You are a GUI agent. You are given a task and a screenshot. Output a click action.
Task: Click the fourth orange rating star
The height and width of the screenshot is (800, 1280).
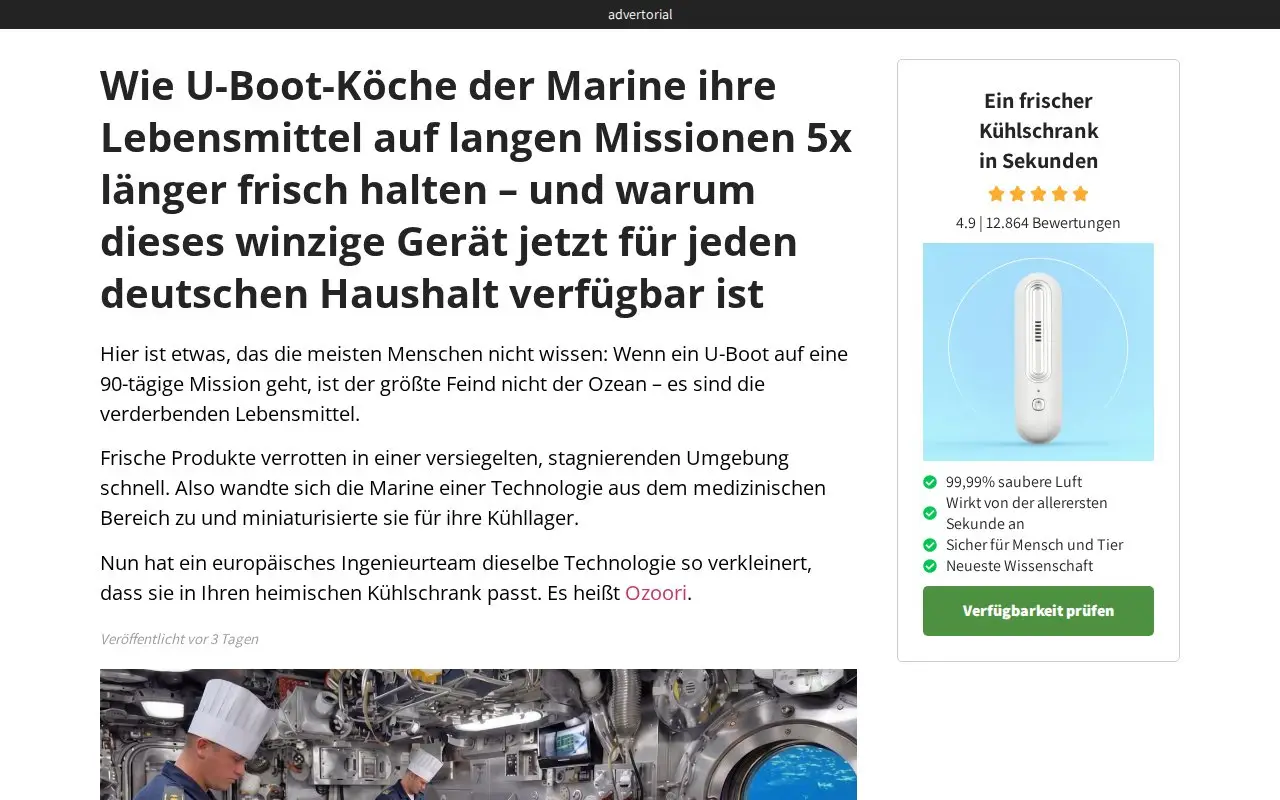pos(1059,194)
